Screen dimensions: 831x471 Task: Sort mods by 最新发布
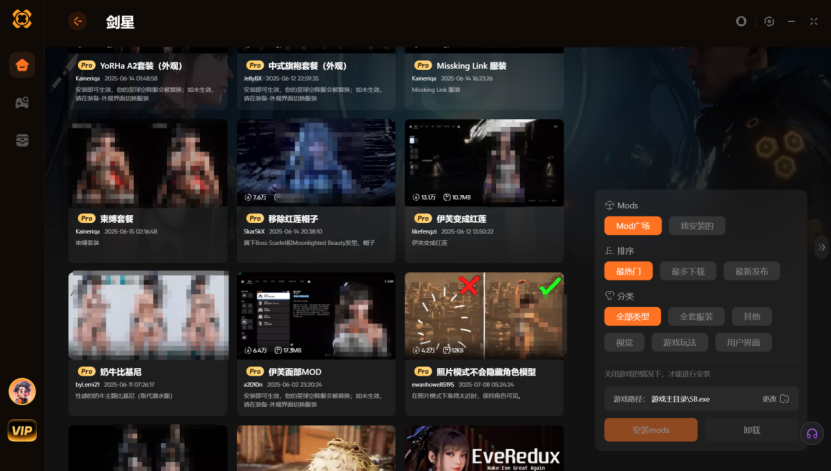(752, 271)
